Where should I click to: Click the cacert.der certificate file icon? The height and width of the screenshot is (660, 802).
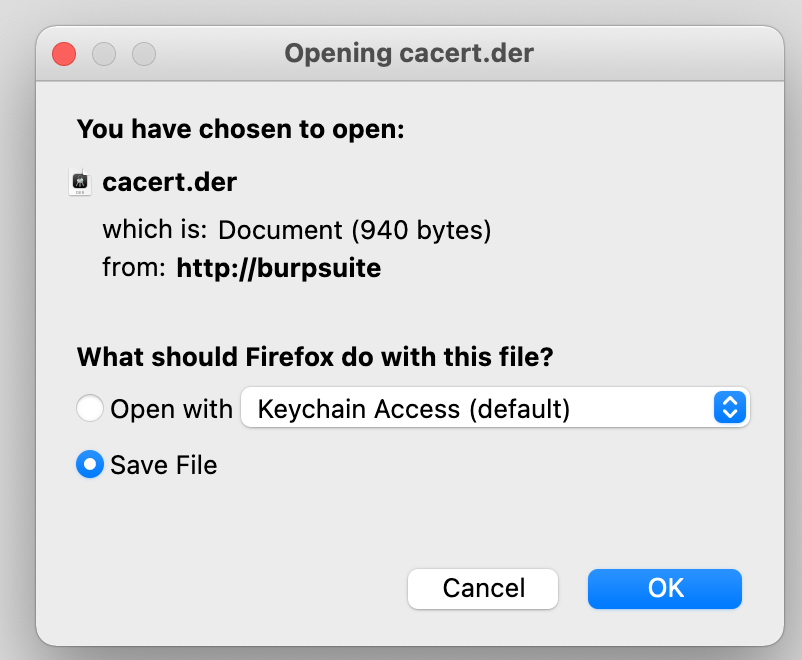[80, 183]
